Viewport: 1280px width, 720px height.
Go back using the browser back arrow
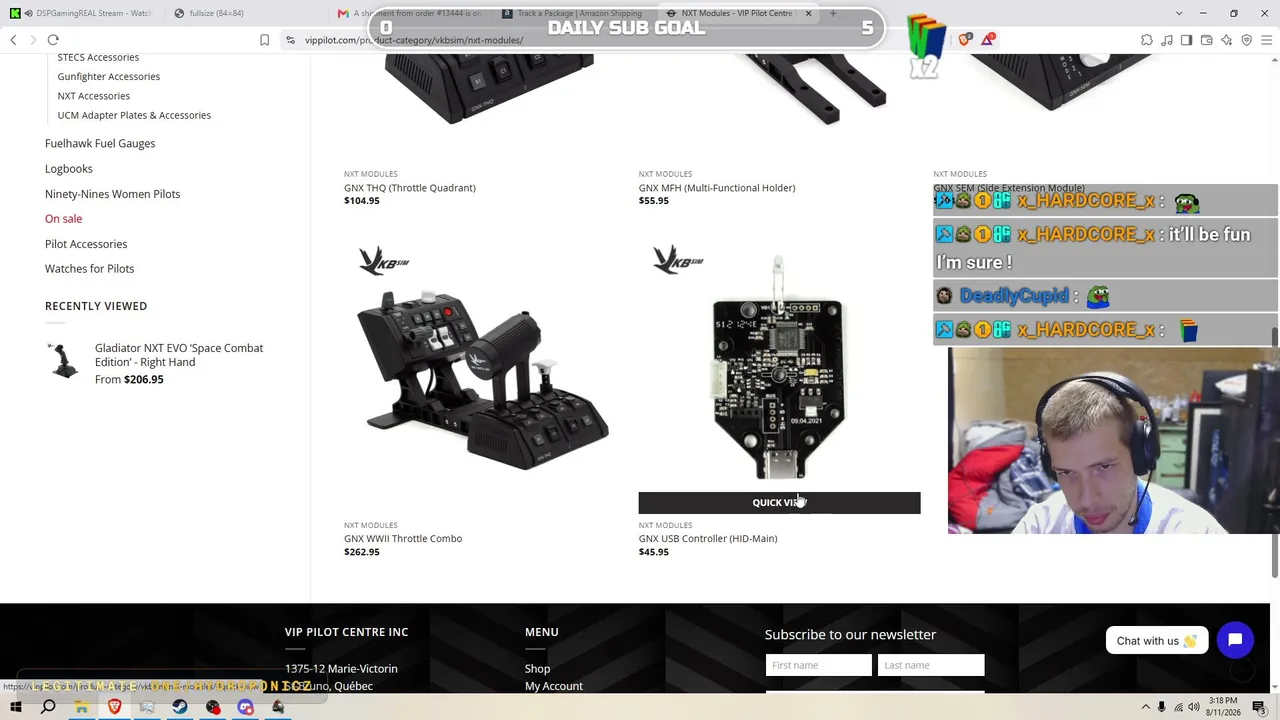click(13, 40)
